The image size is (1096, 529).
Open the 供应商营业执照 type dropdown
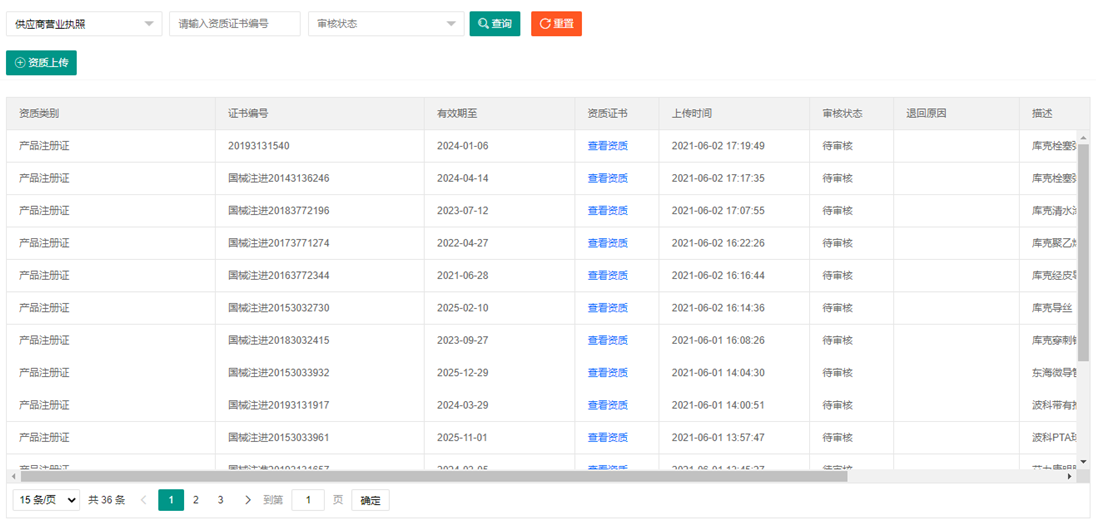pos(84,24)
